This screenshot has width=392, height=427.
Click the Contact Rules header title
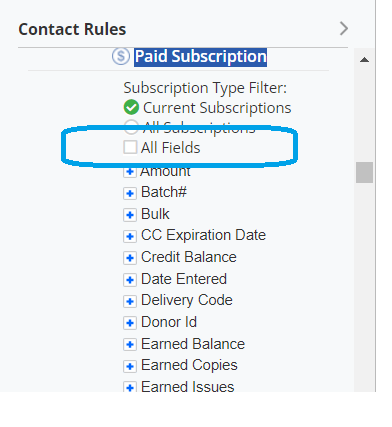pyautogui.click(x=72, y=29)
